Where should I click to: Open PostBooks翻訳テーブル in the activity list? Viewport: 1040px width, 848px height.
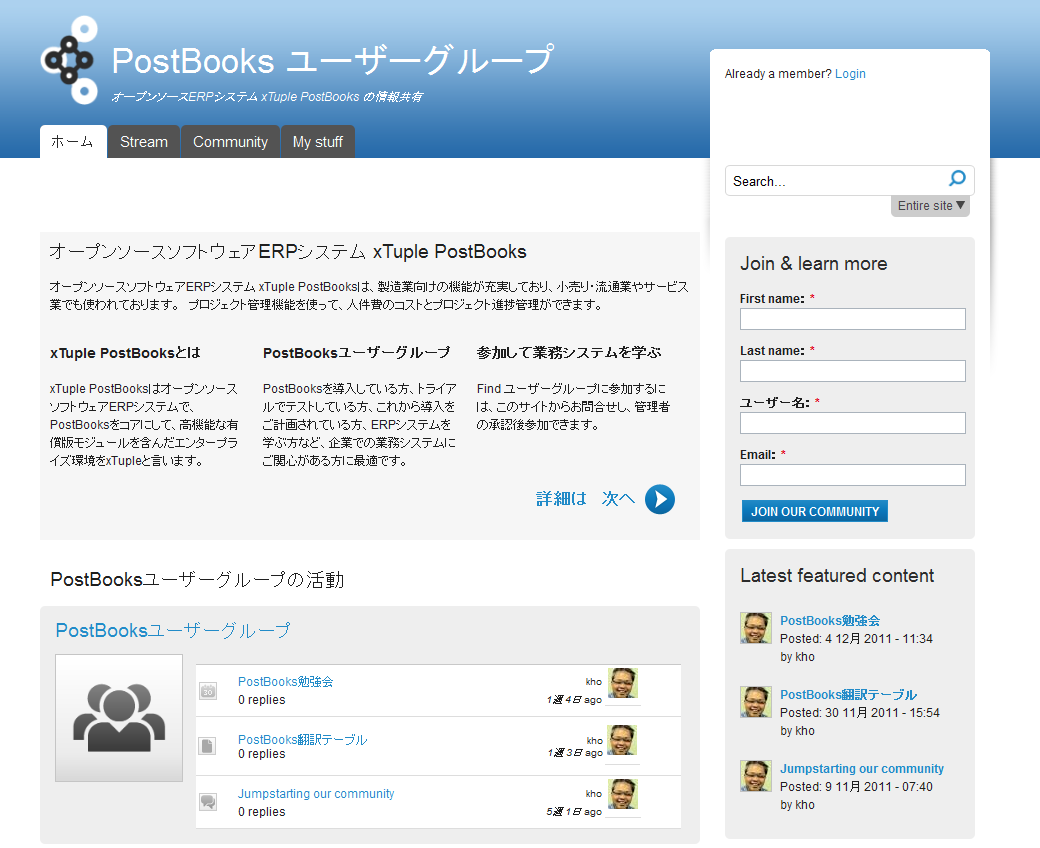[x=302, y=739]
